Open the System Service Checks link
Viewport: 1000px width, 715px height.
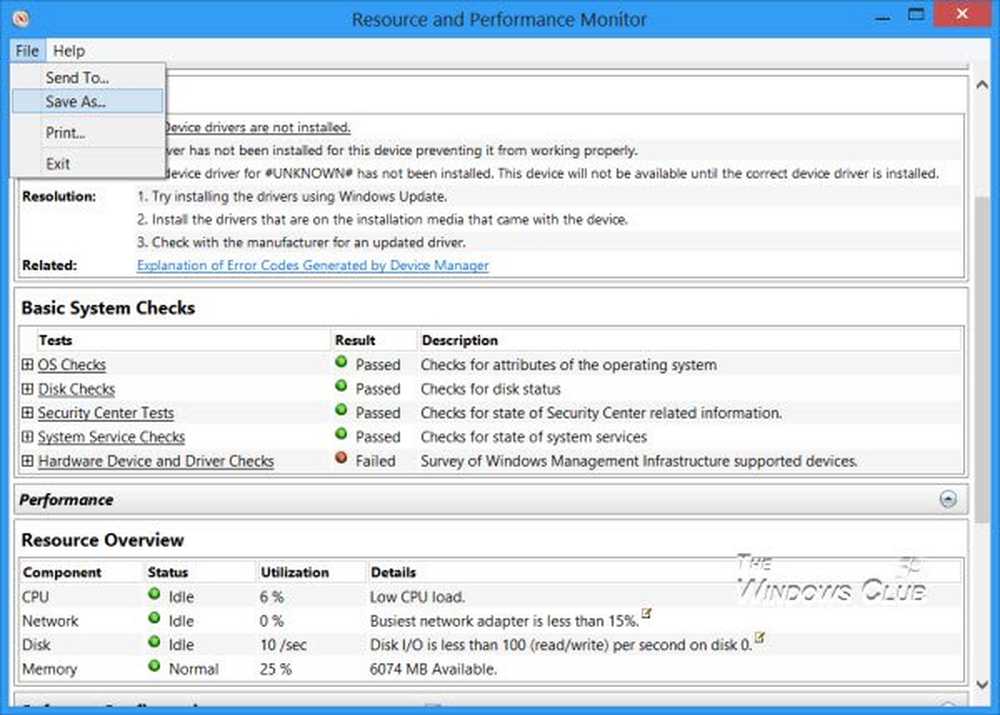pos(112,437)
